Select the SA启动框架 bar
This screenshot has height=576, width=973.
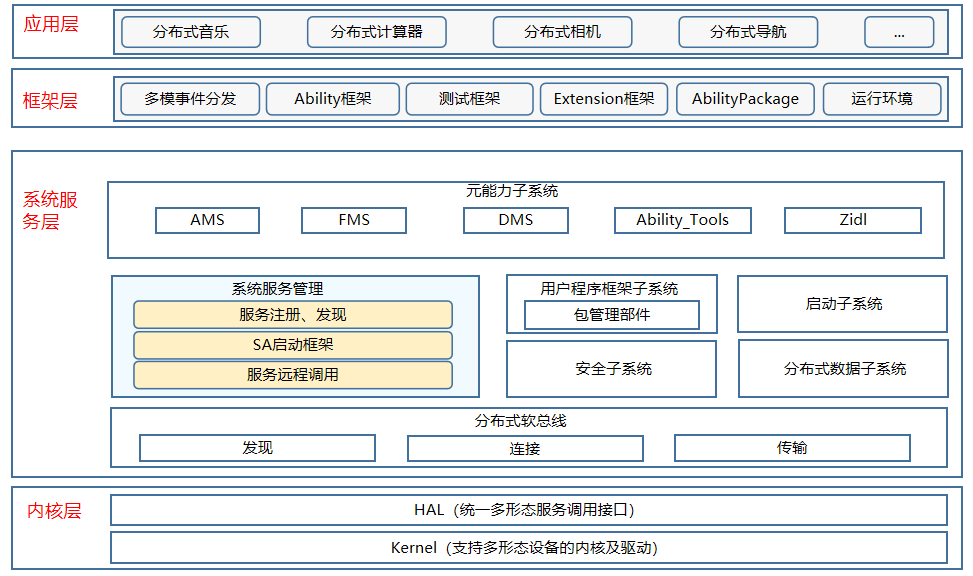tap(293, 345)
